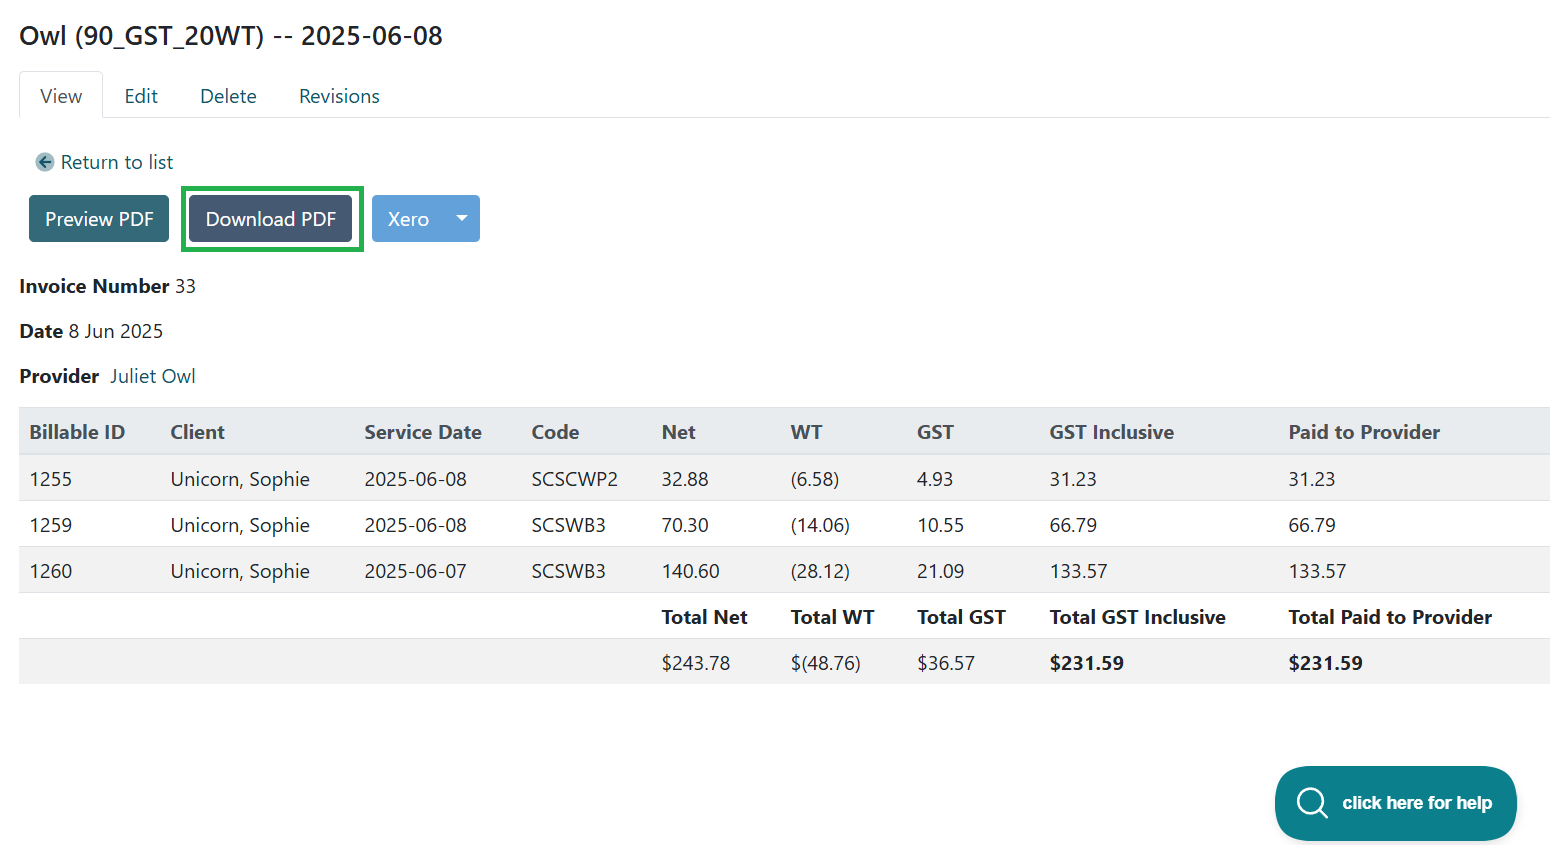Image resolution: width=1552 pixels, height=845 pixels.
Task: Click Paid to Provider value 66.79
Action: (x=1312, y=525)
